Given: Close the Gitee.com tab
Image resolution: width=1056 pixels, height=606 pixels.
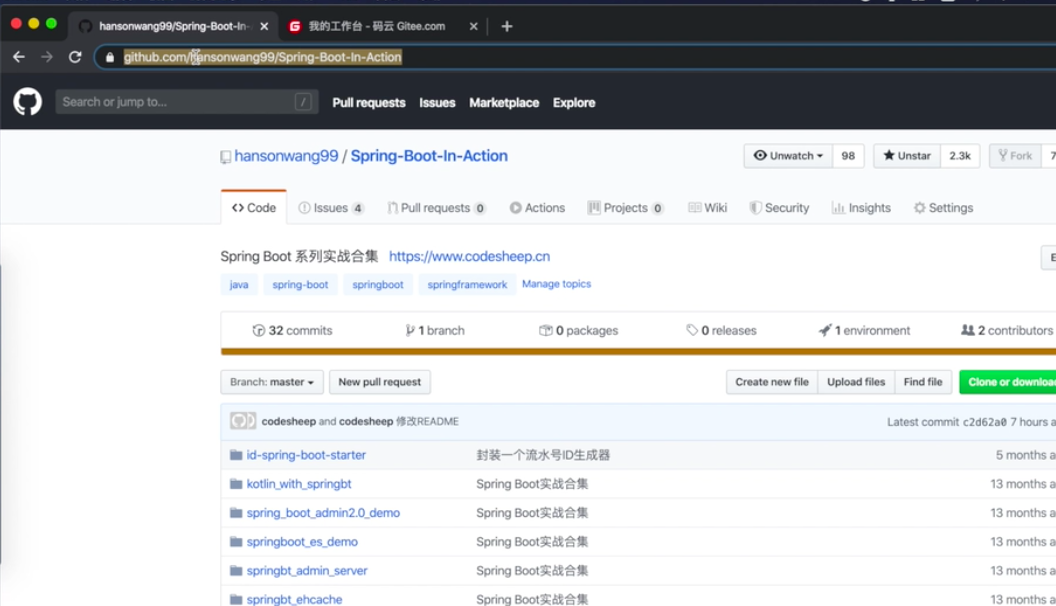Looking at the screenshot, I should click(x=473, y=26).
